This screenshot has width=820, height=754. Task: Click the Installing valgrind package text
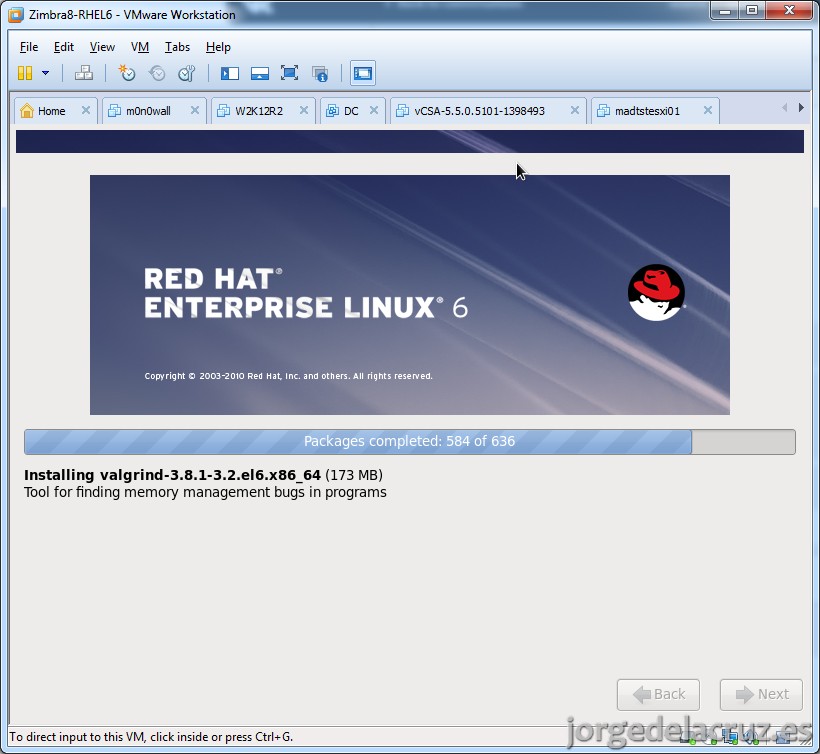(x=203, y=475)
